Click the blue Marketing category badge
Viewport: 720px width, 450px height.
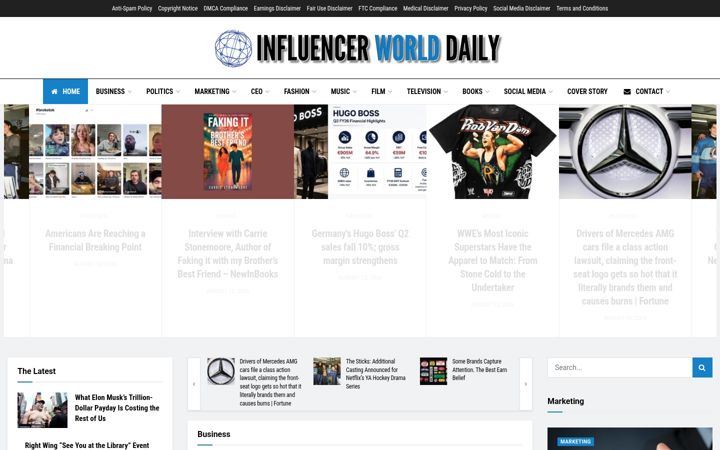[x=575, y=441]
